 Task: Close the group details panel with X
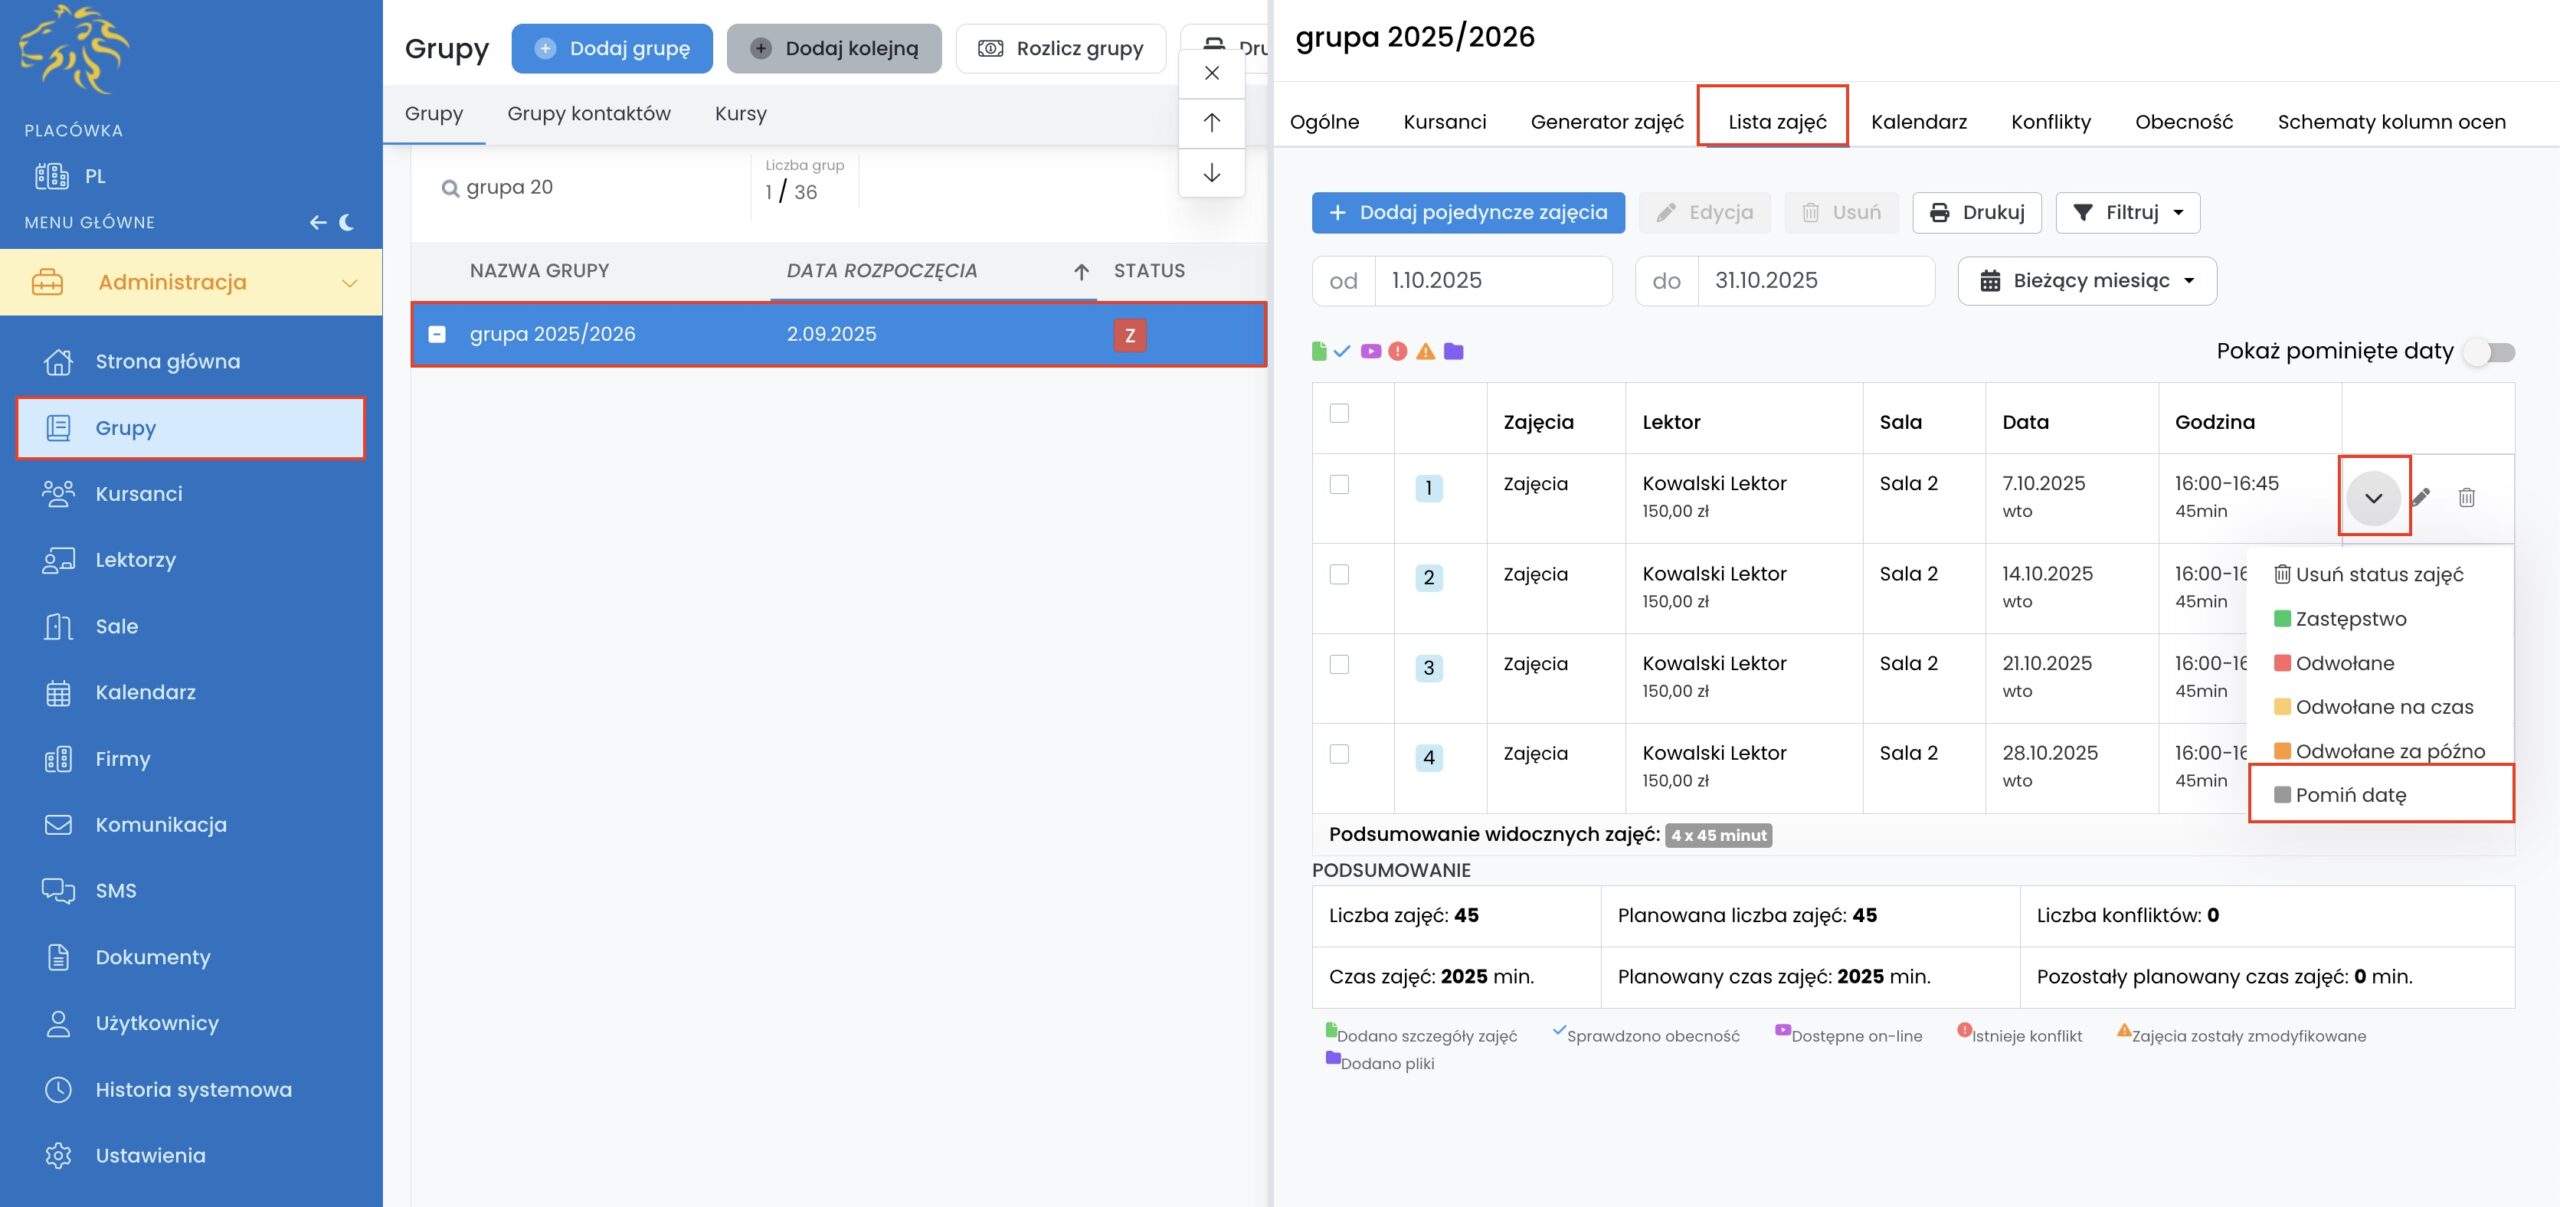(x=1211, y=73)
